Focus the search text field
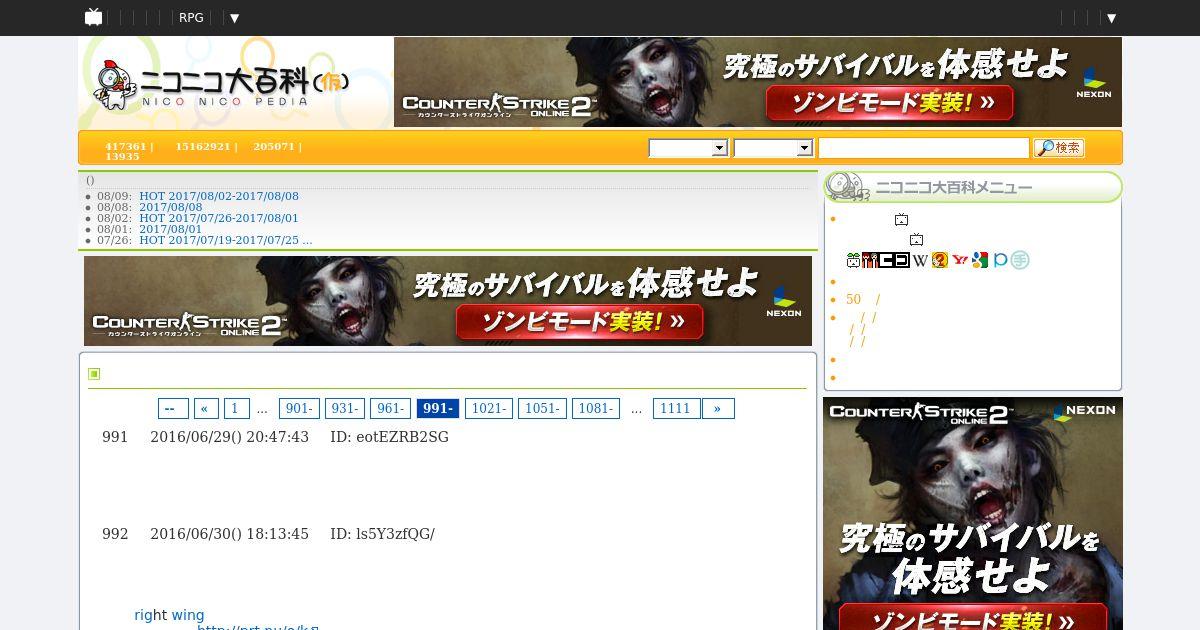Image resolution: width=1200 pixels, height=630 pixels. click(923, 148)
